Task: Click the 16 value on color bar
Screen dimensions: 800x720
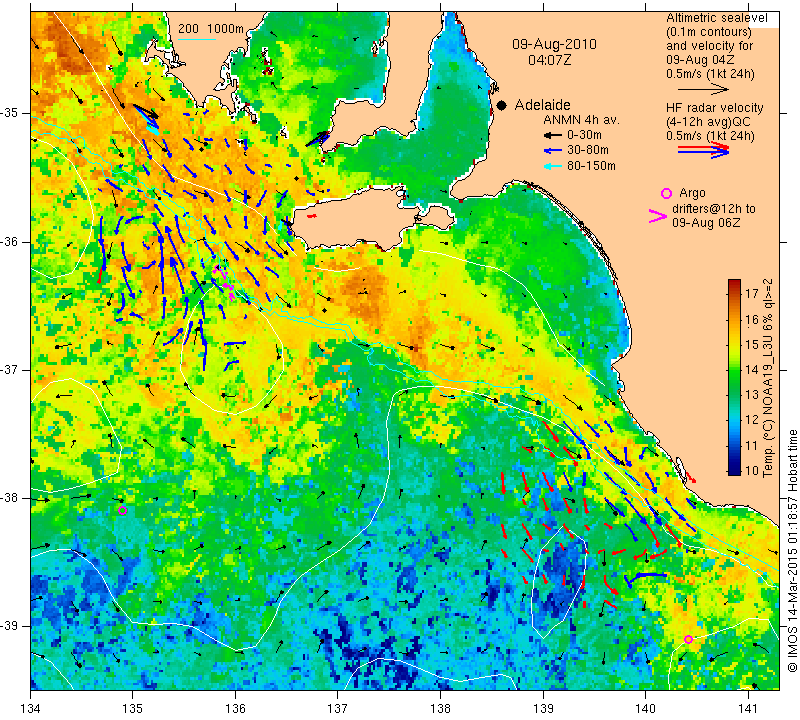Action: point(752,320)
